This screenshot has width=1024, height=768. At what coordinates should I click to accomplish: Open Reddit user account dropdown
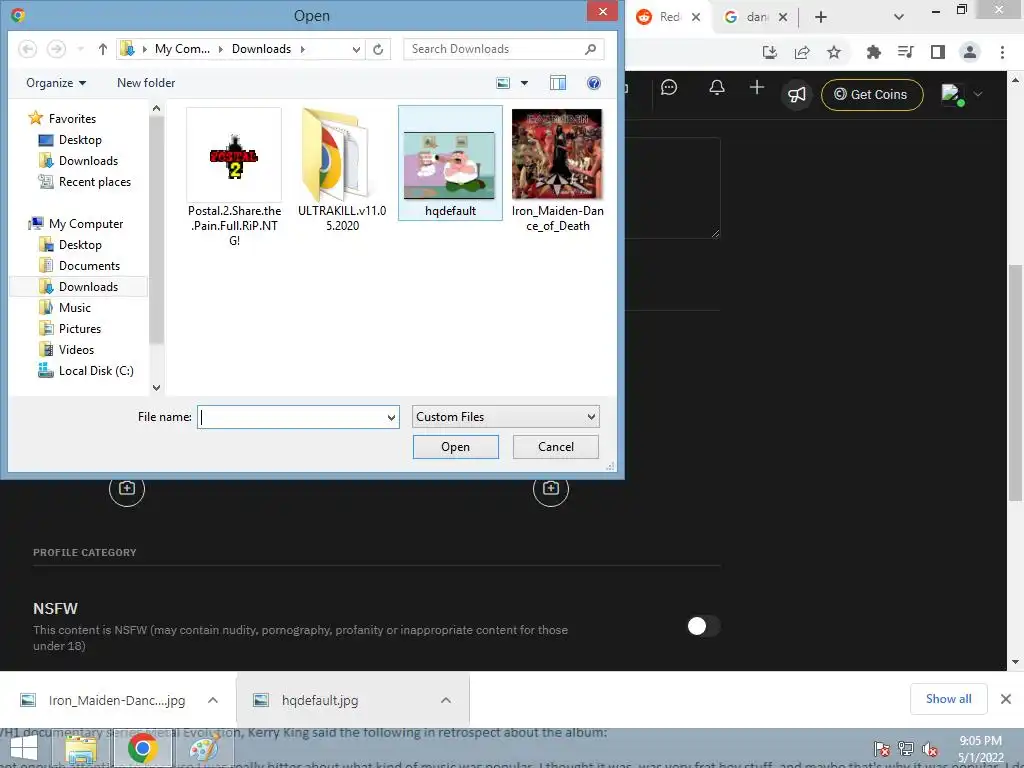coord(961,94)
